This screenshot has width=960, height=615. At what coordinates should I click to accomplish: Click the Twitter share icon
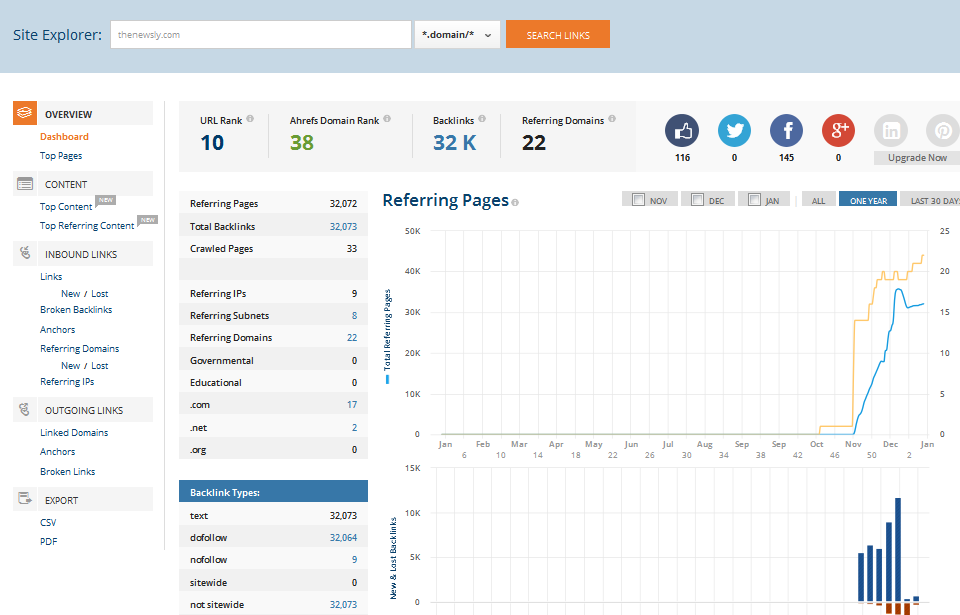coord(734,130)
